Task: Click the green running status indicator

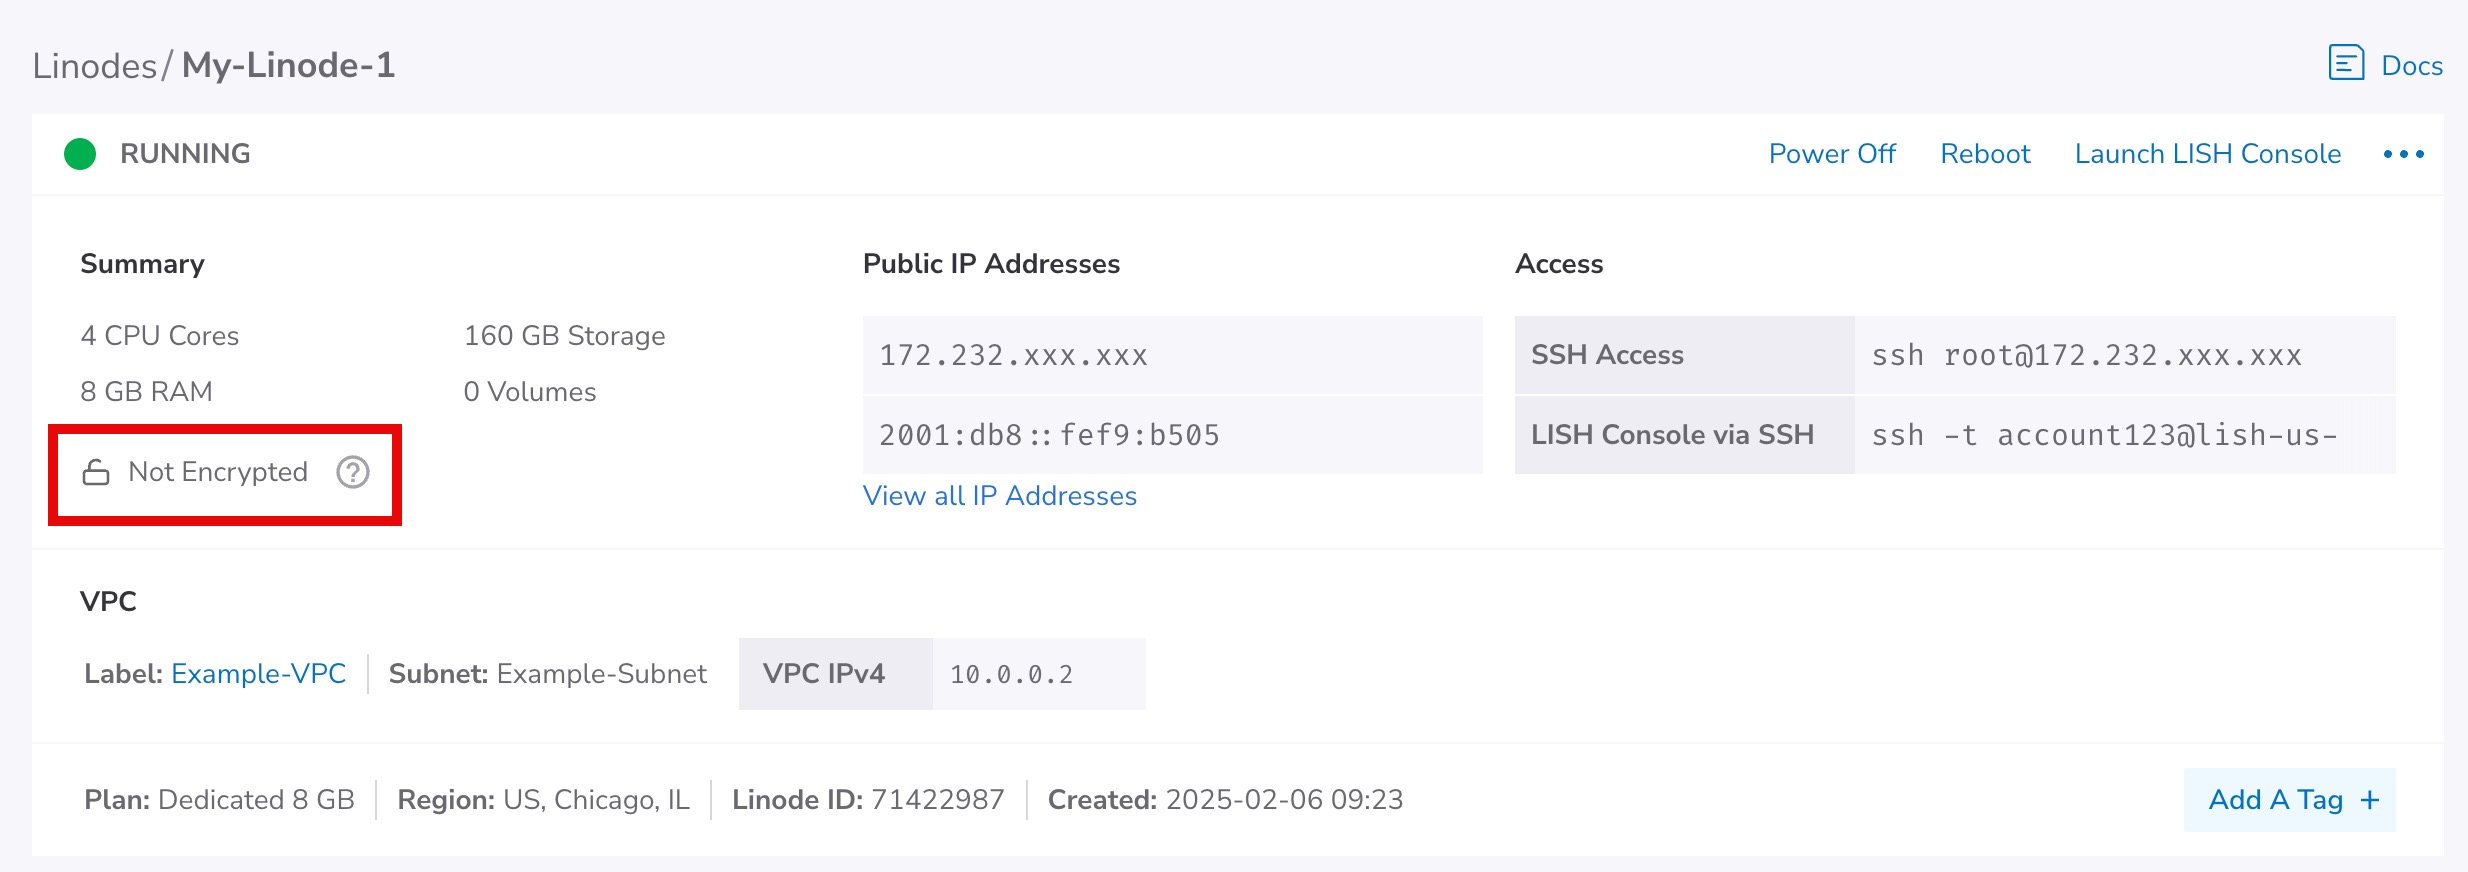Action: coord(80,154)
